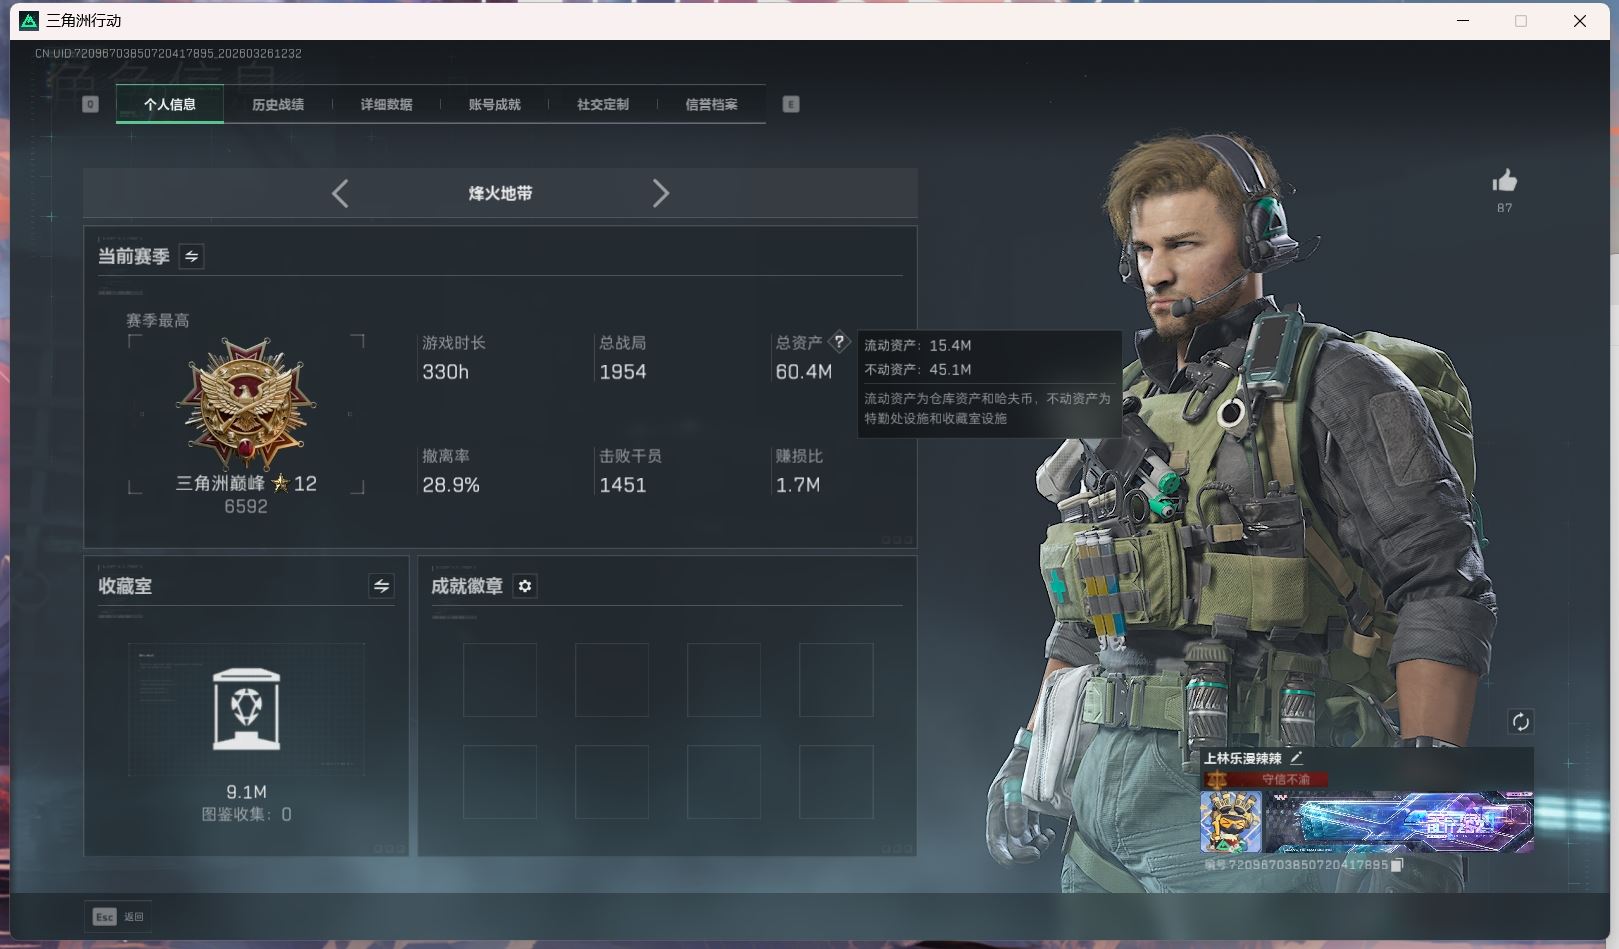
Task: Click the first empty achievement badge slot
Action: (500, 680)
